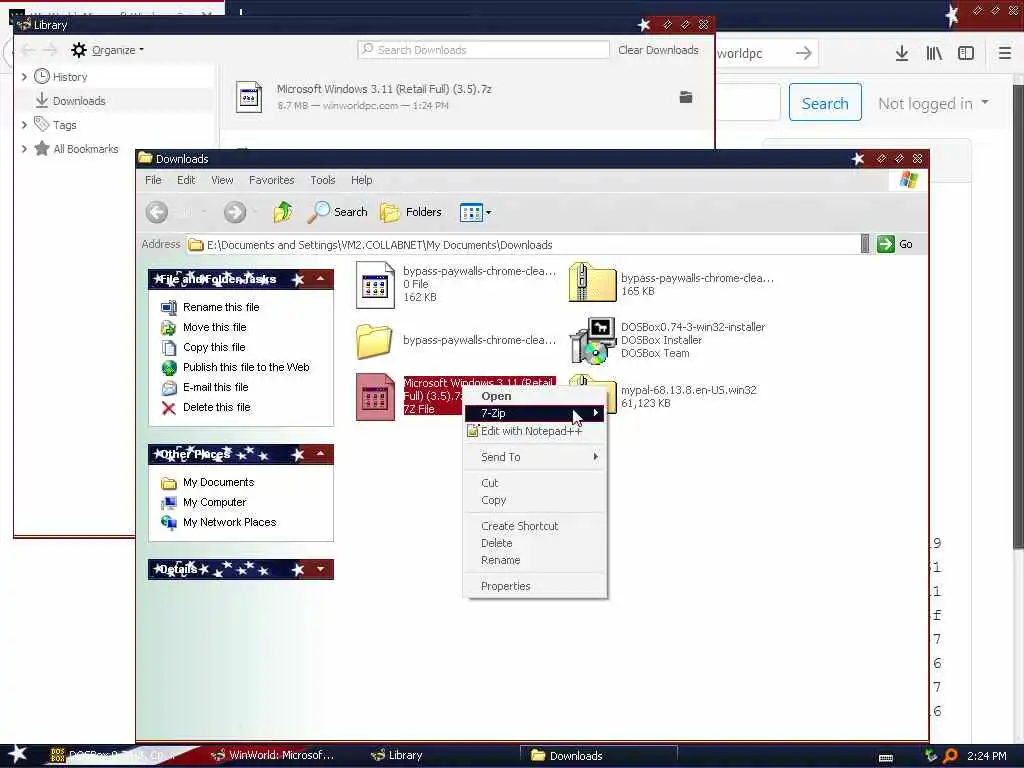1024x768 pixels.
Task: Expand History in Library sidebar
Action: click(x=24, y=77)
